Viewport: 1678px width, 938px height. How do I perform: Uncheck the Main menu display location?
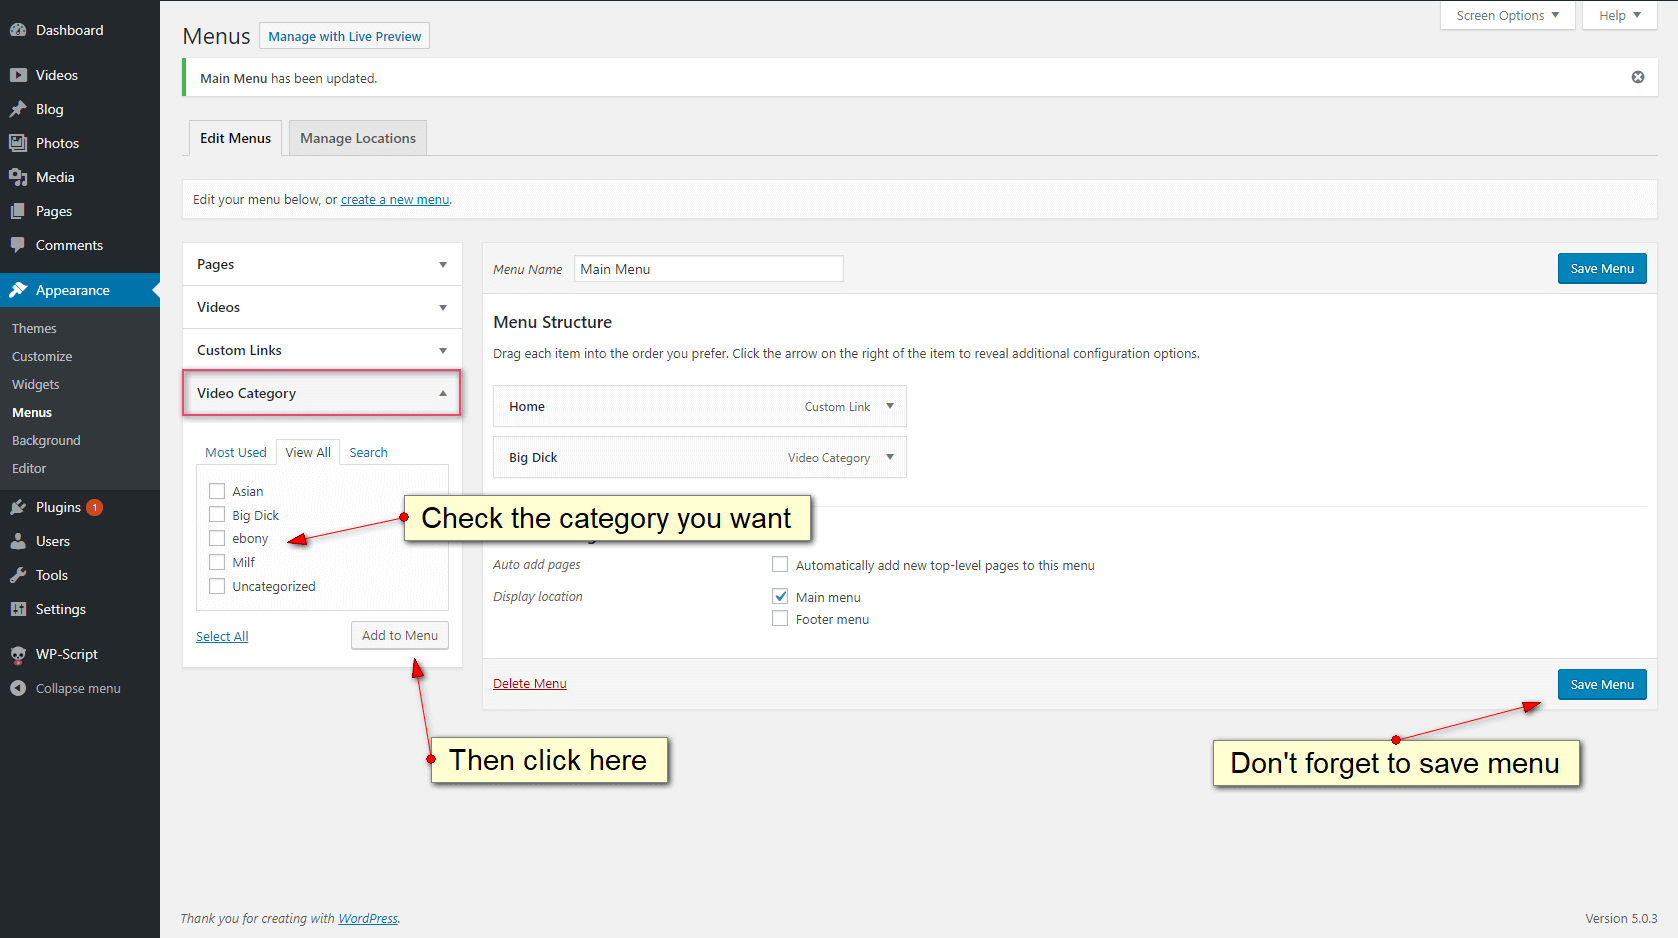pos(780,597)
